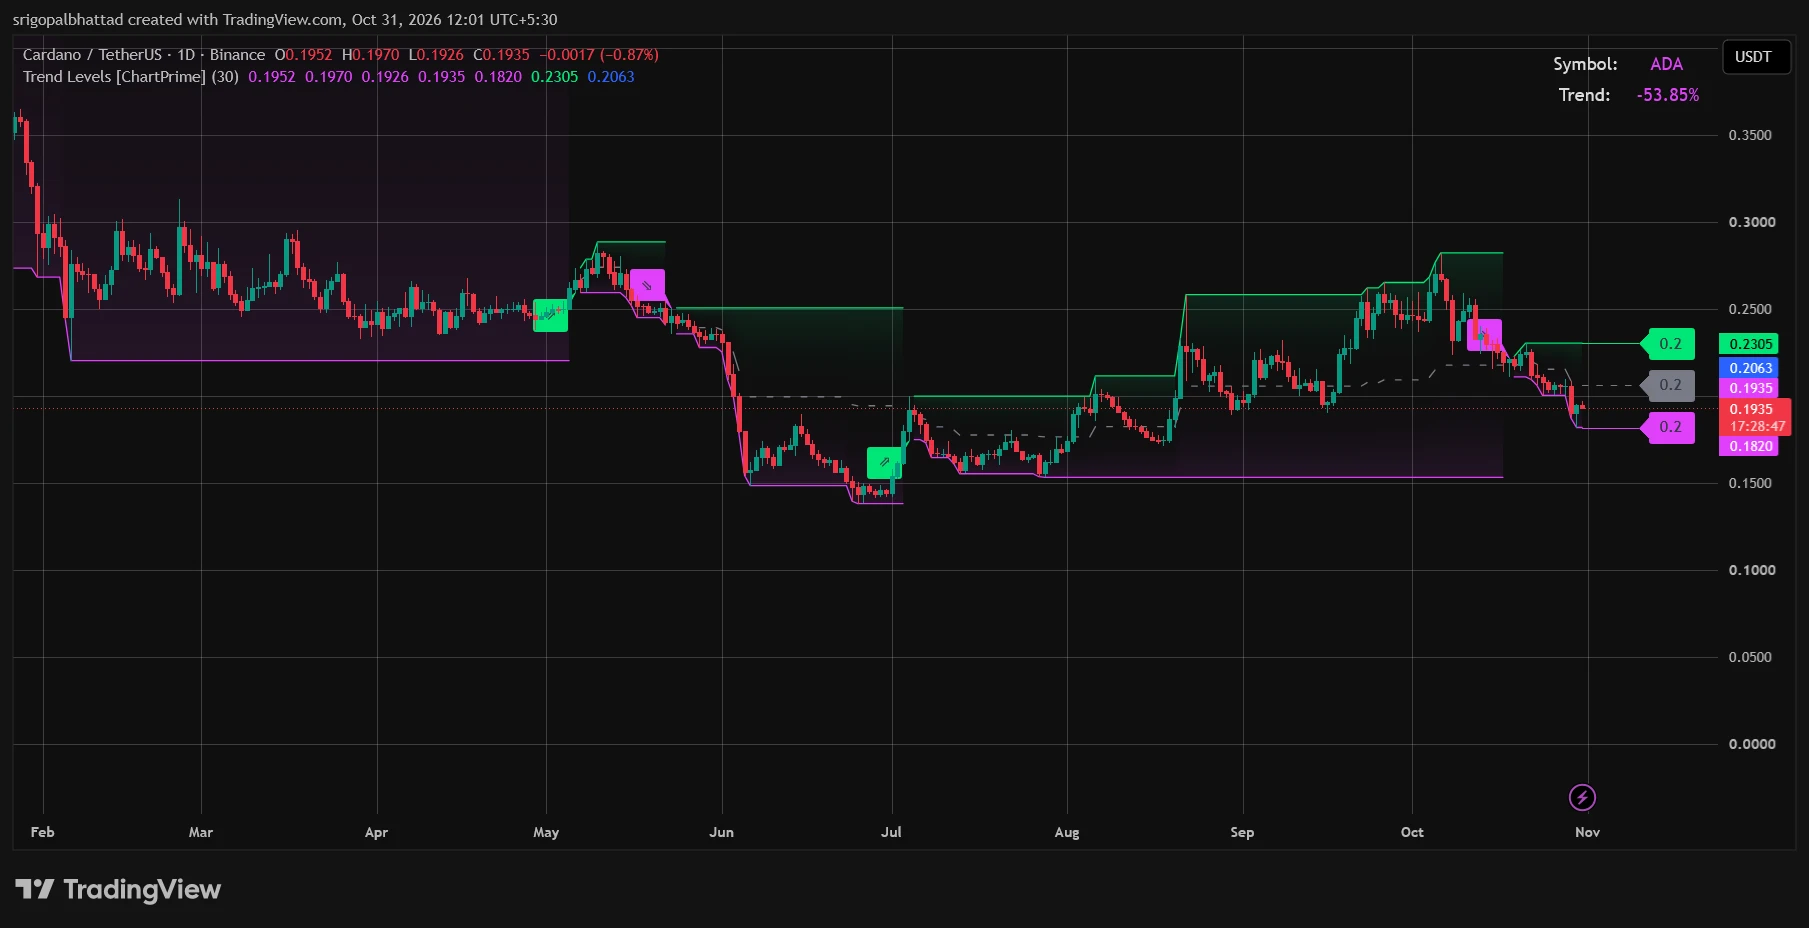The image size is (1809, 928).
Task: Click the 0.1000 price scale label
Action: pos(1750,570)
